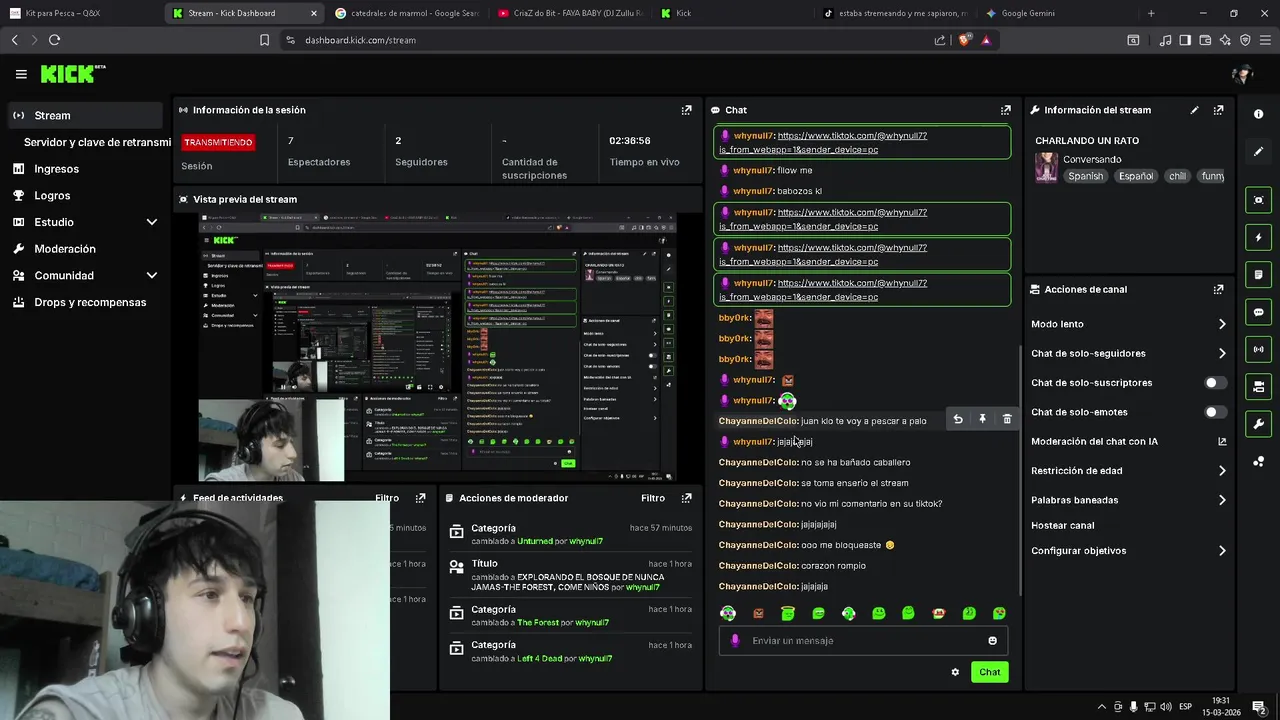This screenshot has width=1280, height=720.
Task: Edit stream info with pencil icon in panel header
Action: [x=1194, y=110]
